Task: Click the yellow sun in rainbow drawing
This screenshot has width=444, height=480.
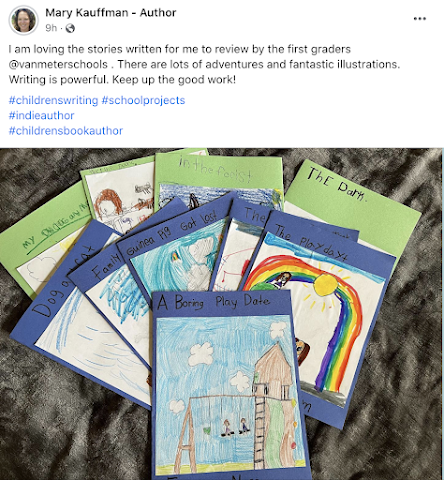Action: pos(325,284)
